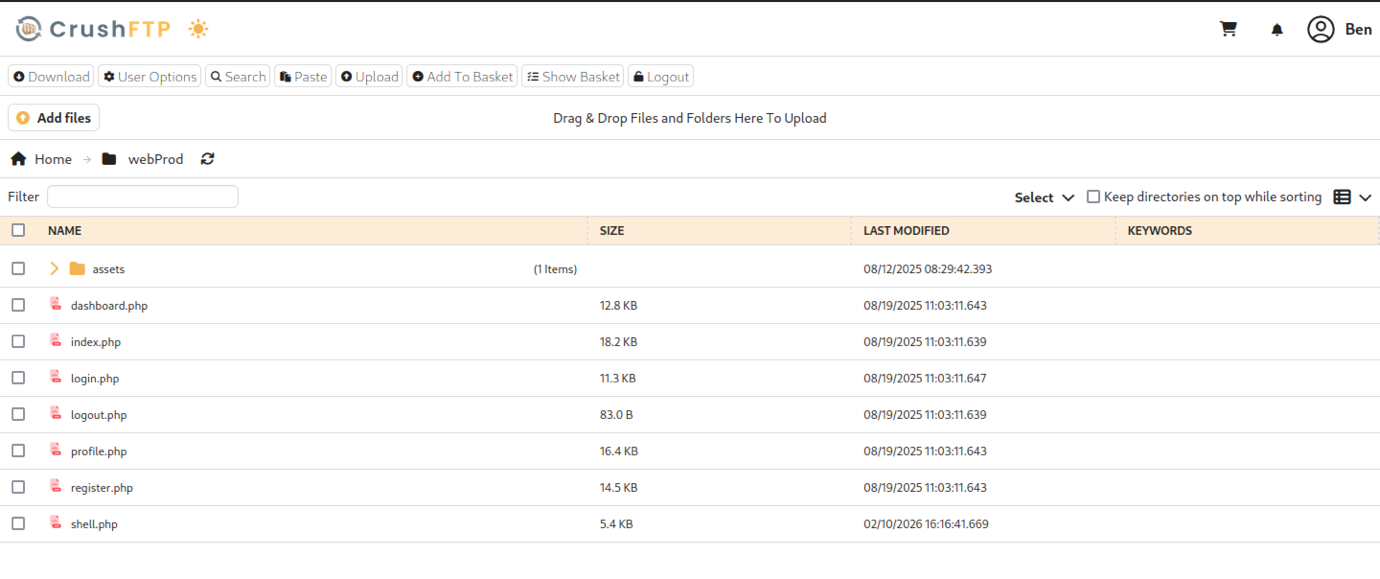Check the box for dashboard.php
The image size is (1380, 579).
point(18,305)
